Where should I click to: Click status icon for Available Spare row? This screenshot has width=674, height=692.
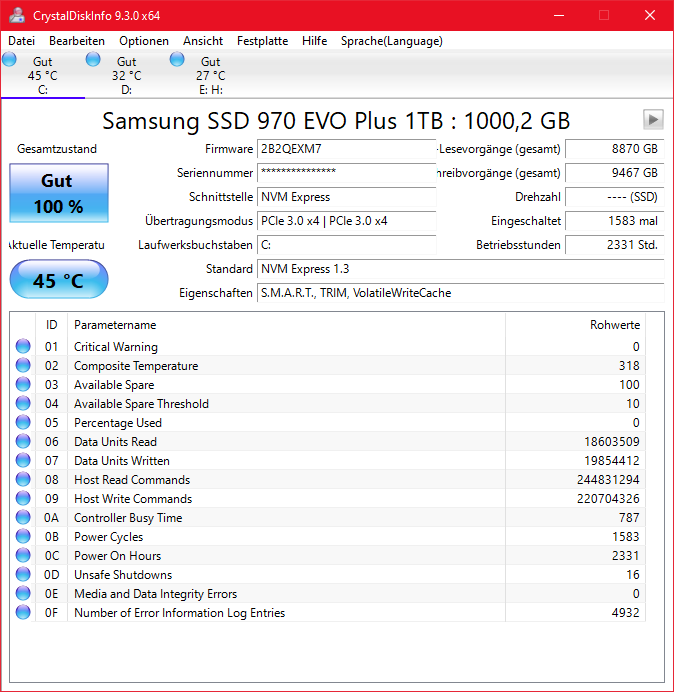point(23,384)
